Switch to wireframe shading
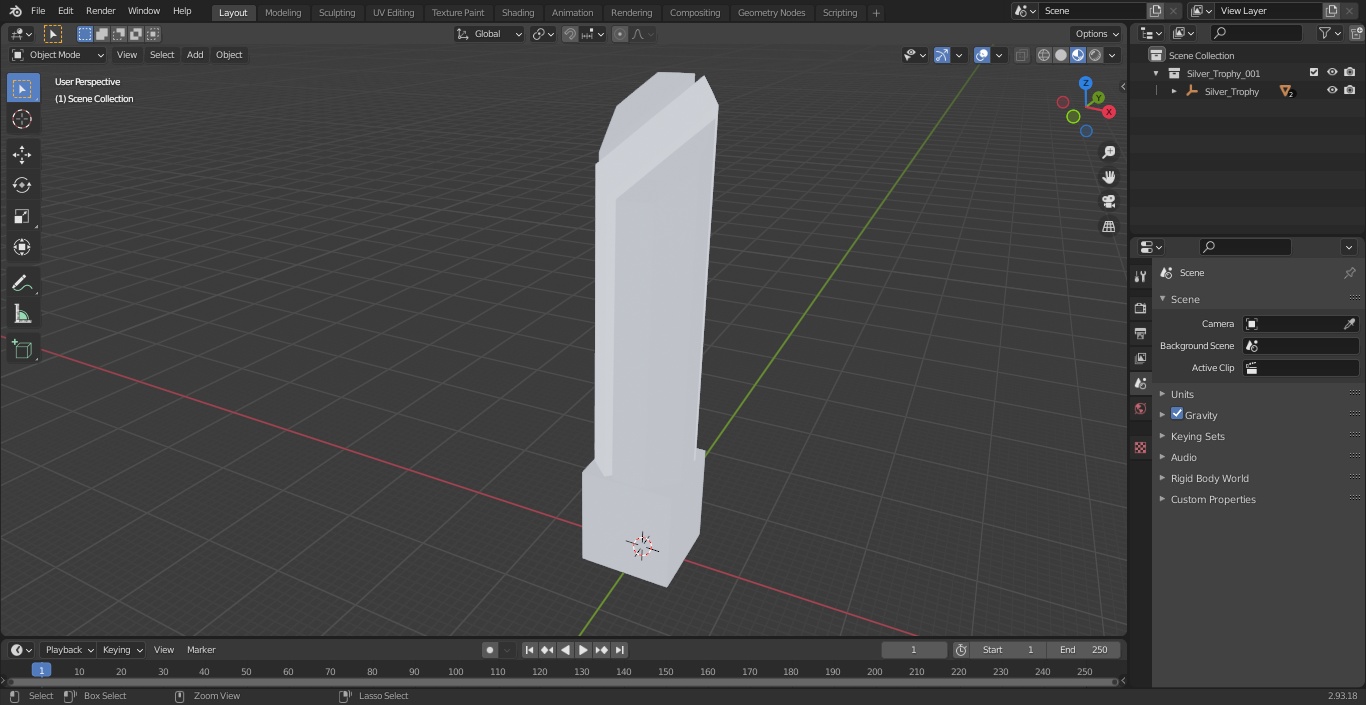1366x705 pixels. (x=1043, y=55)
